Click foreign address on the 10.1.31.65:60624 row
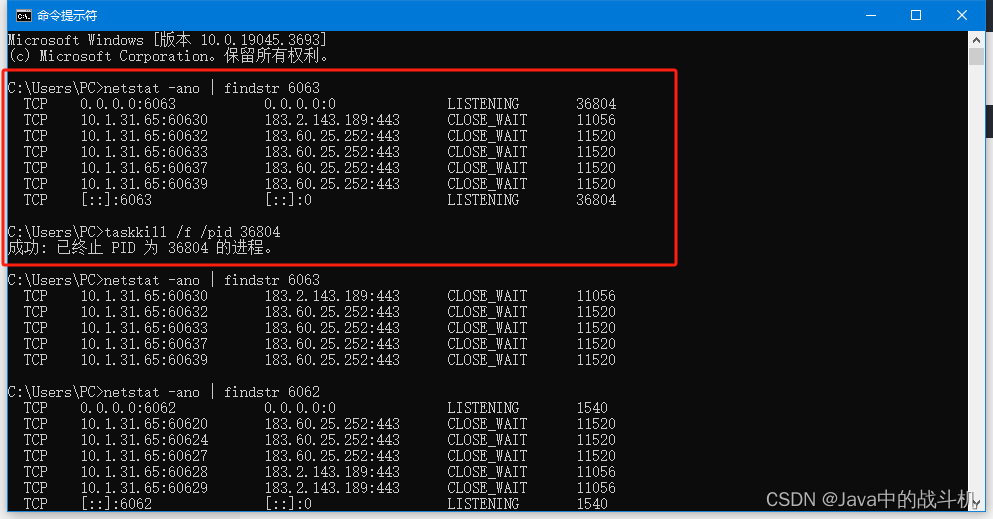993x519 pixels. click(332, 440)
